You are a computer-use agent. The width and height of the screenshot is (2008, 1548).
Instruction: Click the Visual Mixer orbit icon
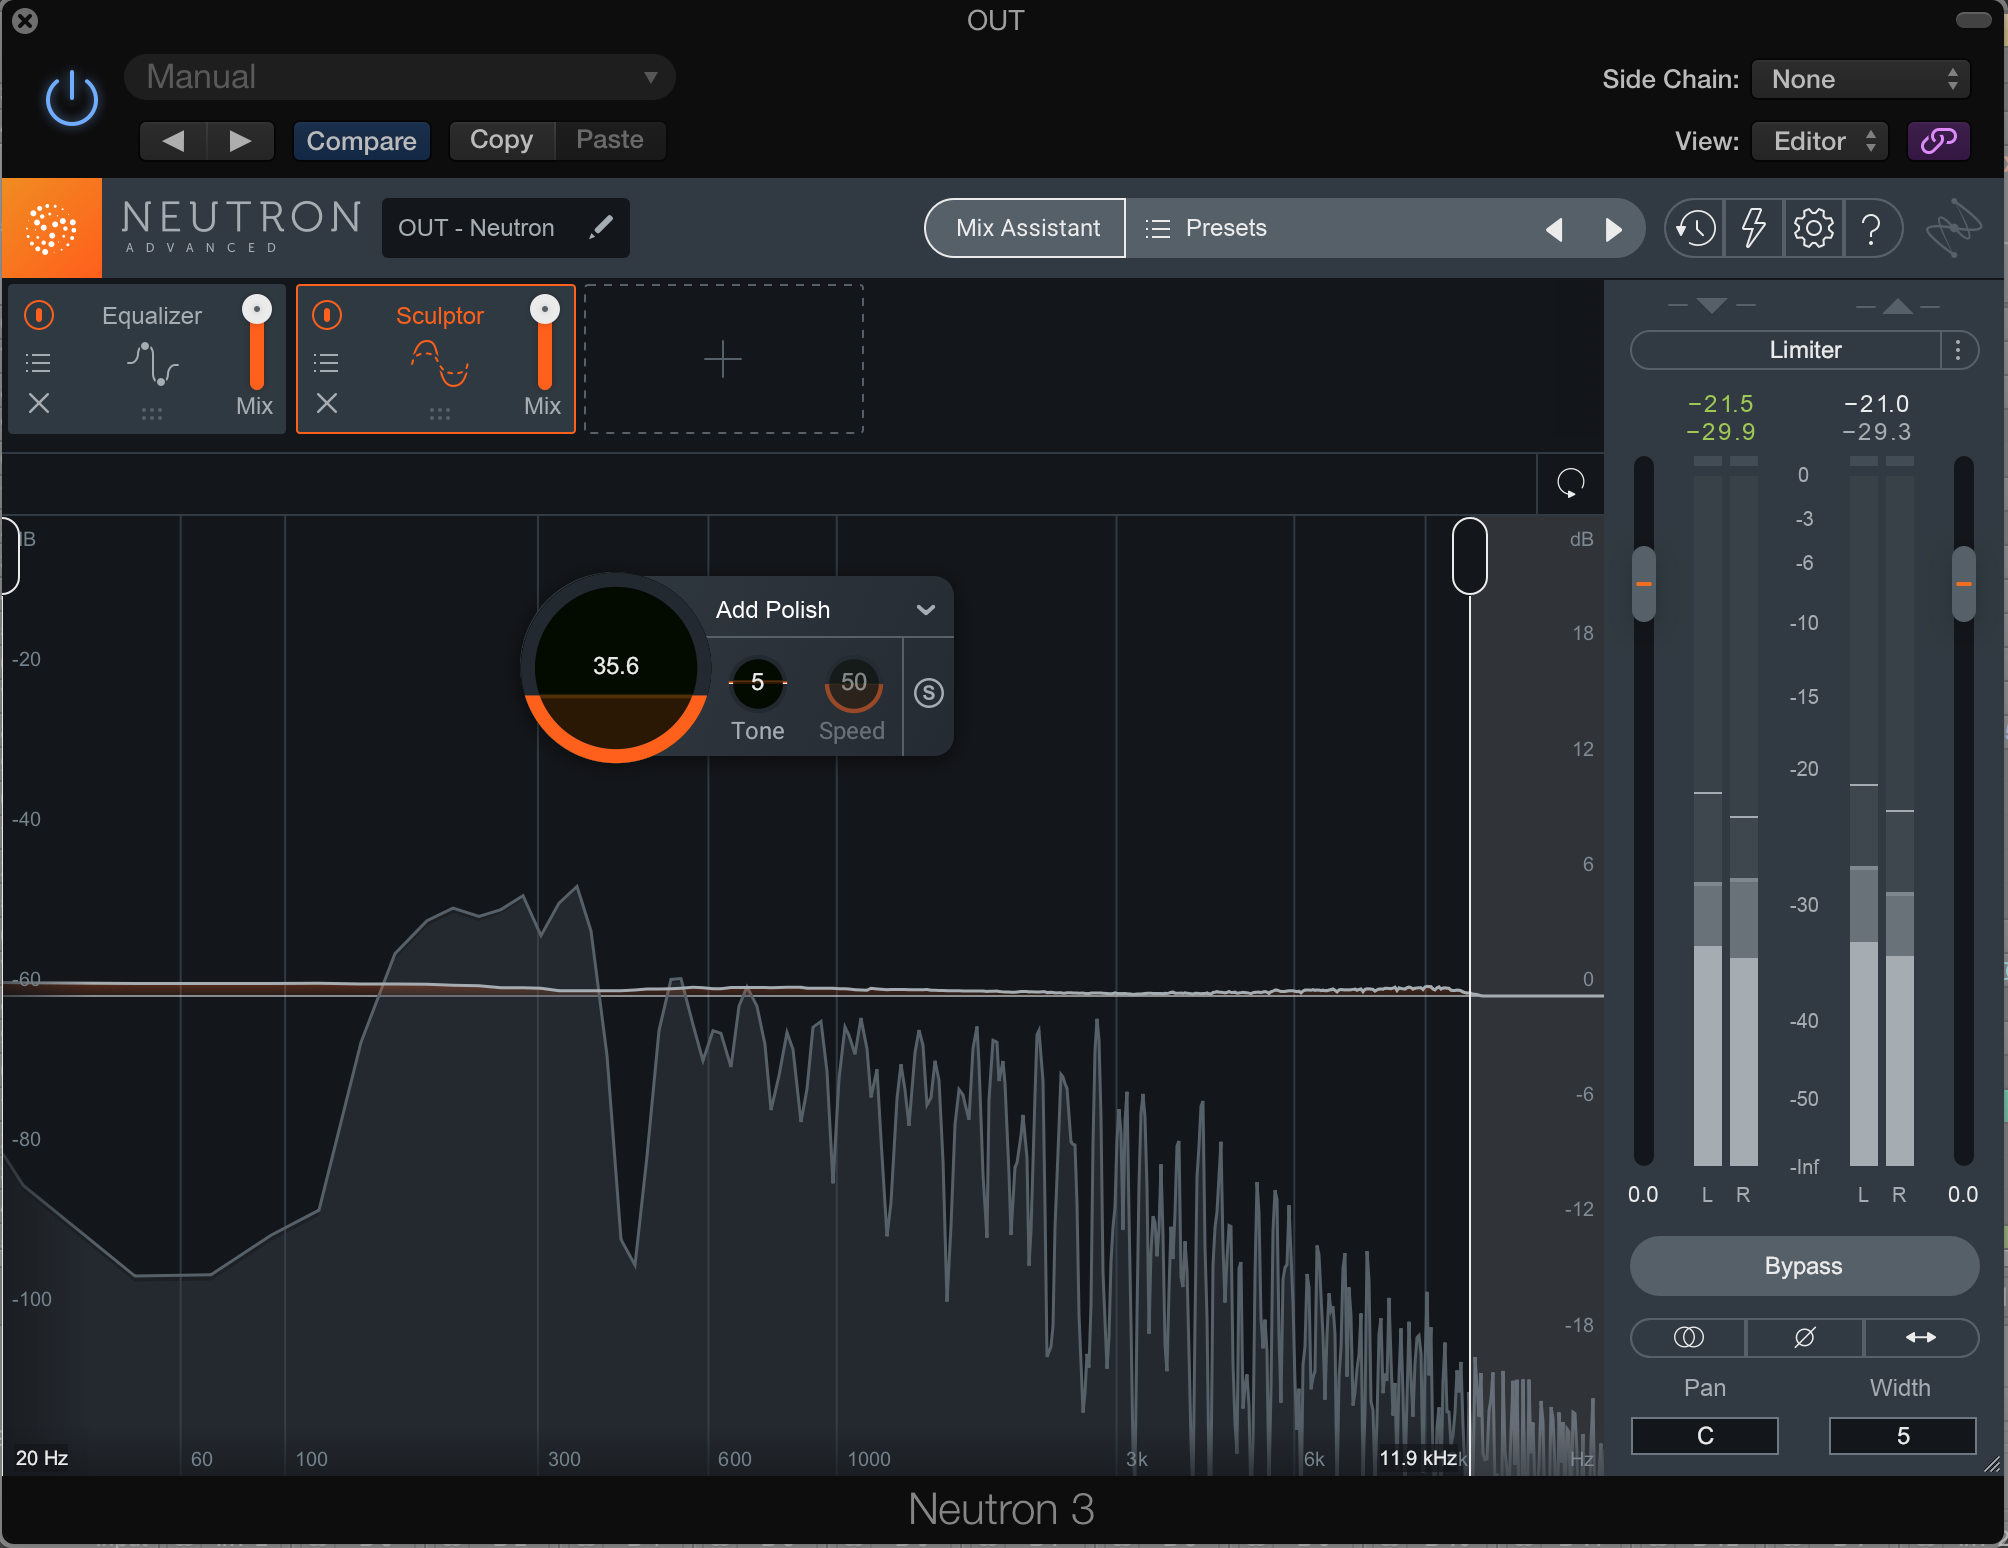(x=1952, y=229)
